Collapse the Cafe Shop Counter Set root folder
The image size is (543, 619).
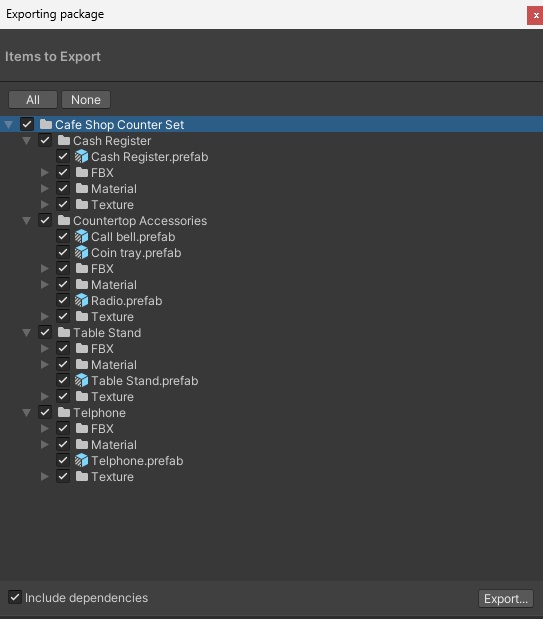[9, 125]
